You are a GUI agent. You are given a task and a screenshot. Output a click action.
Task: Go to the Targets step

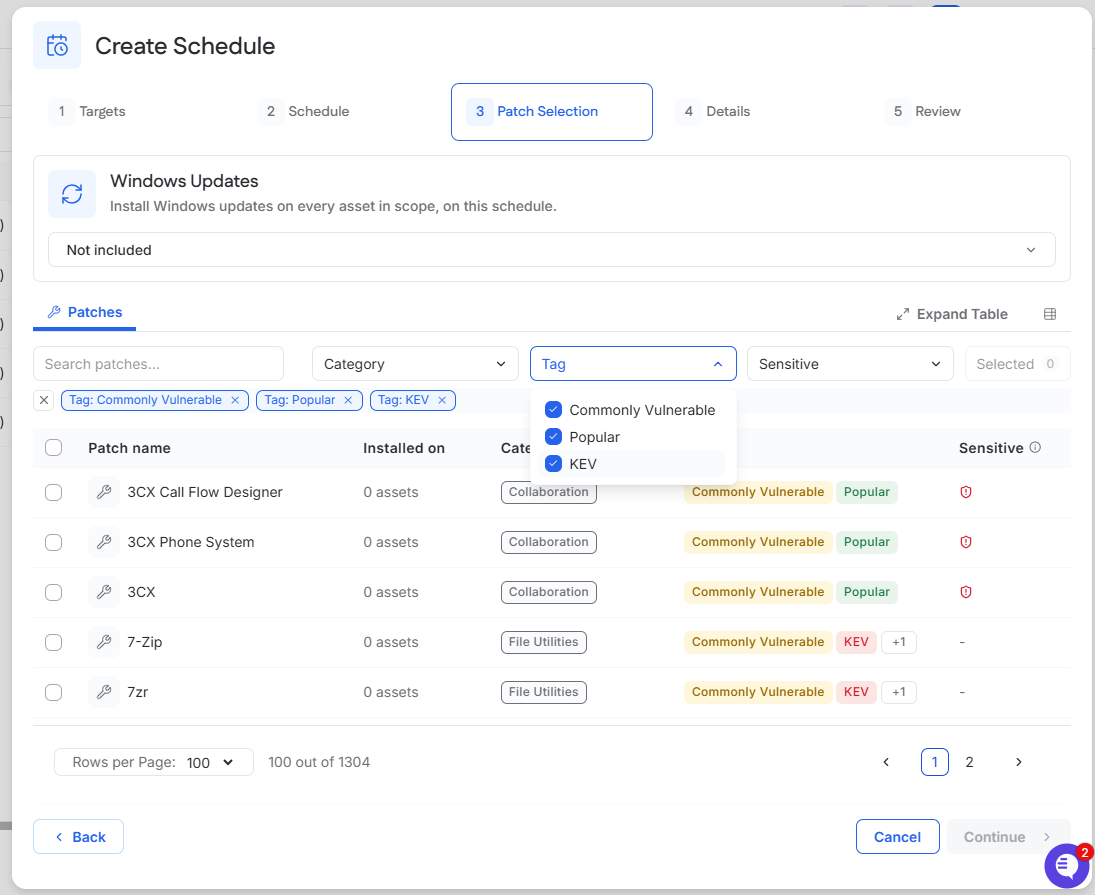(88, 112)
